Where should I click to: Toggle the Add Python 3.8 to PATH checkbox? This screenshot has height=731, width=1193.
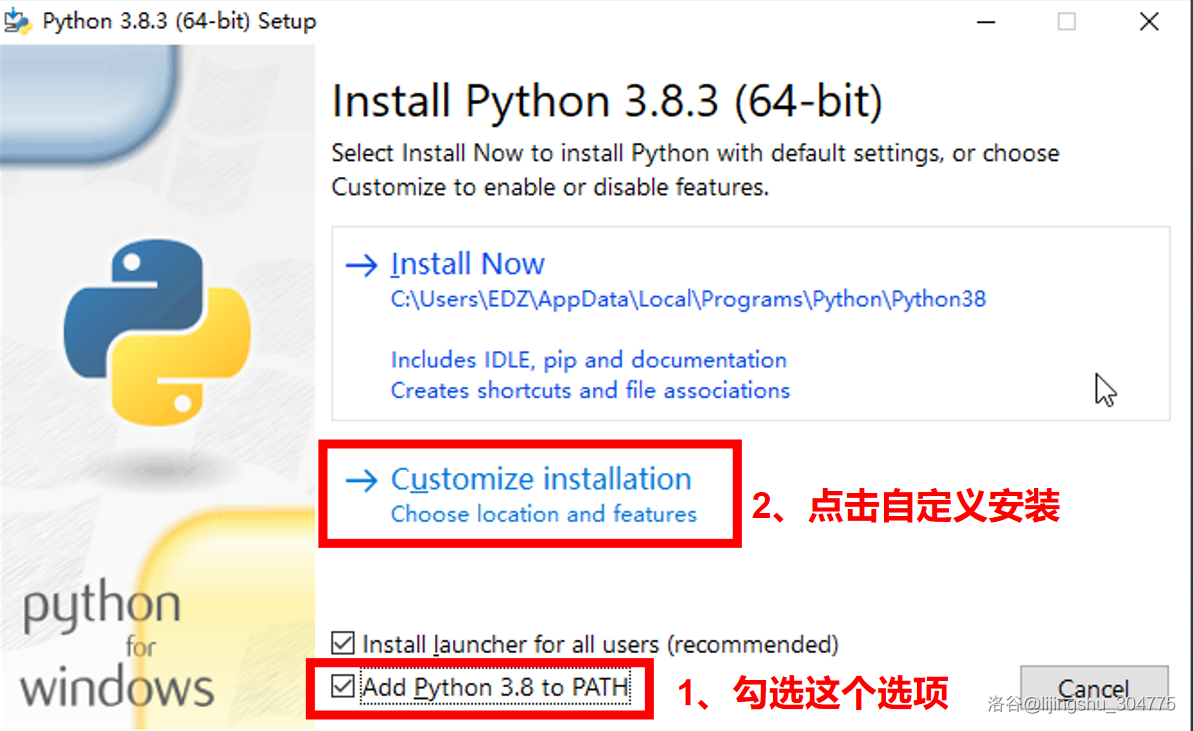(x=343, y=687)
